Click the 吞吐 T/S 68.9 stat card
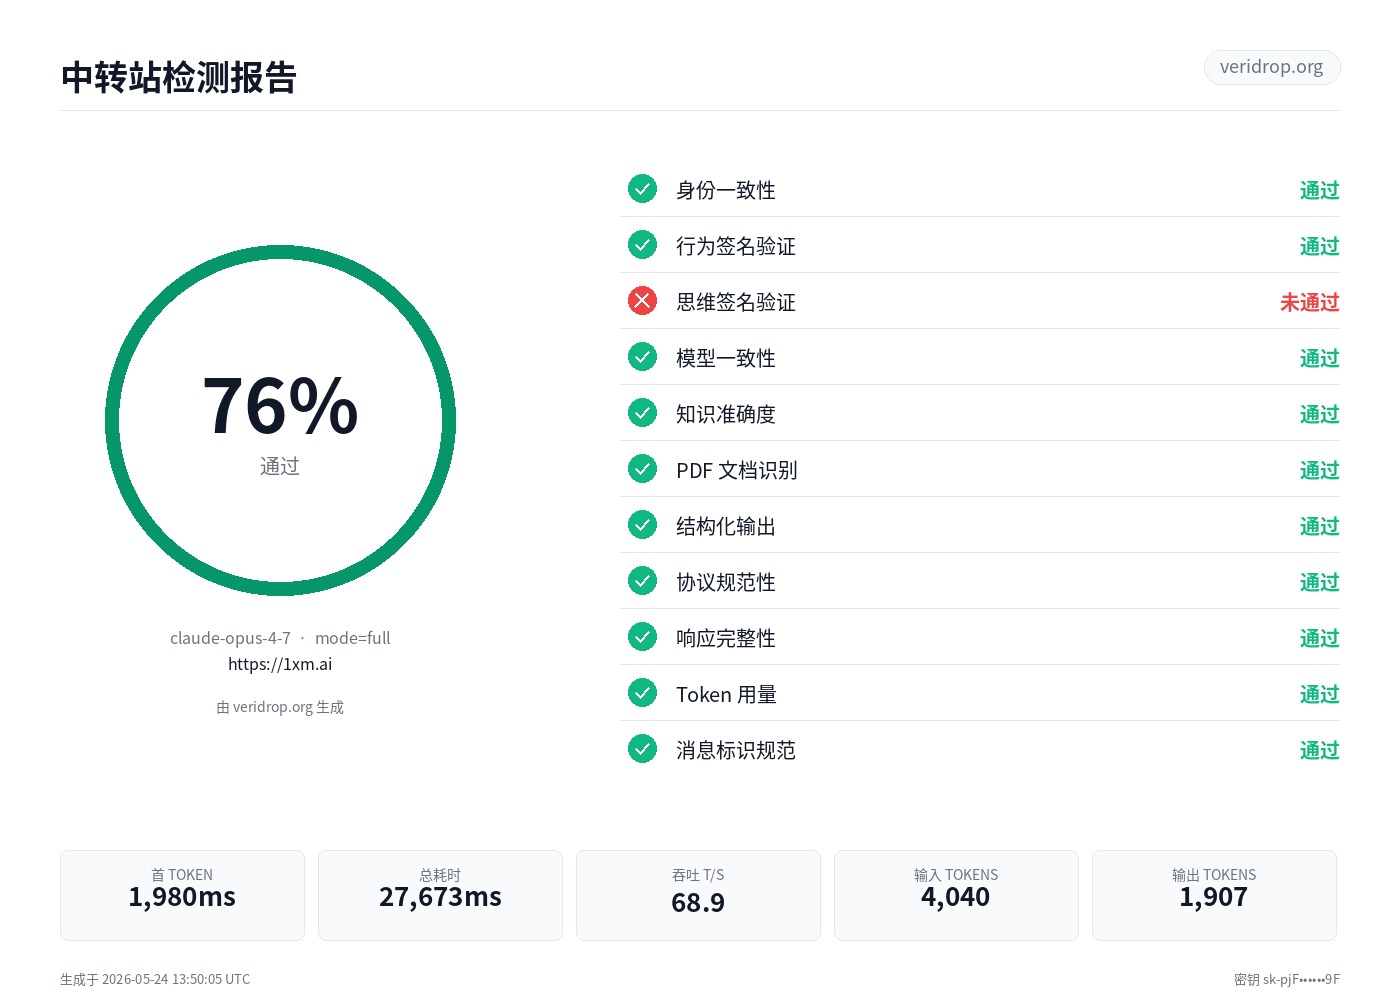 tap(698, 895)
